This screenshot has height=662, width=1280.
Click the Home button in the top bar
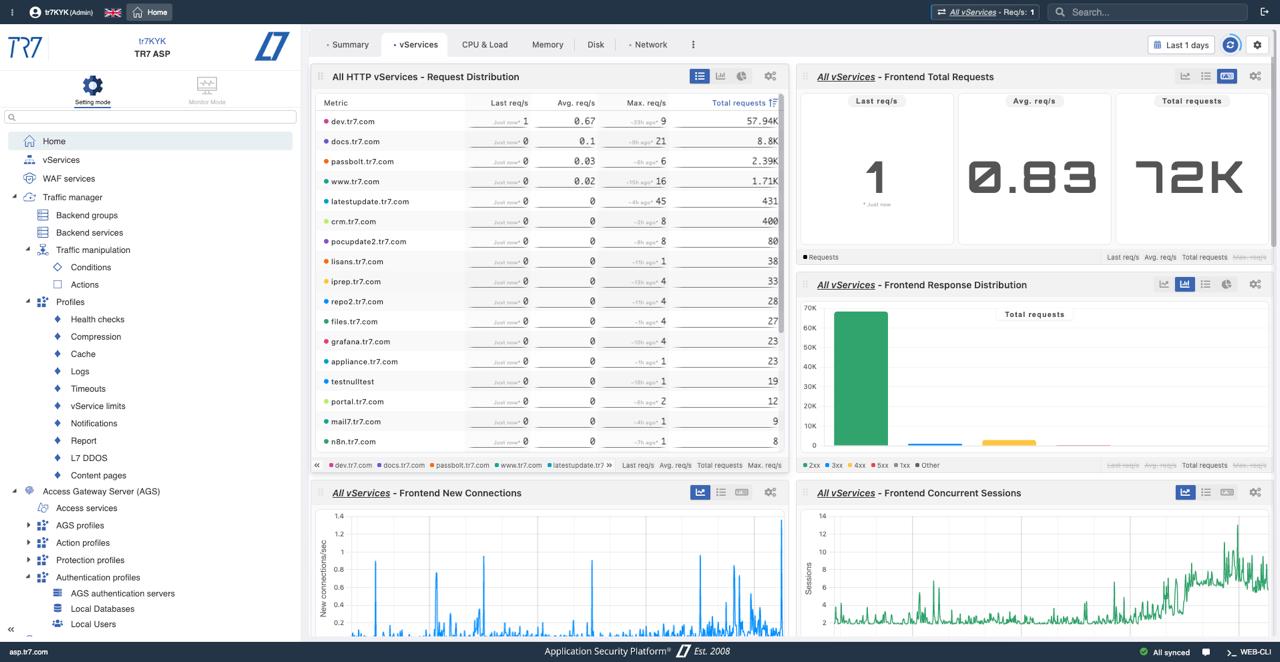[x=150, y=12]
